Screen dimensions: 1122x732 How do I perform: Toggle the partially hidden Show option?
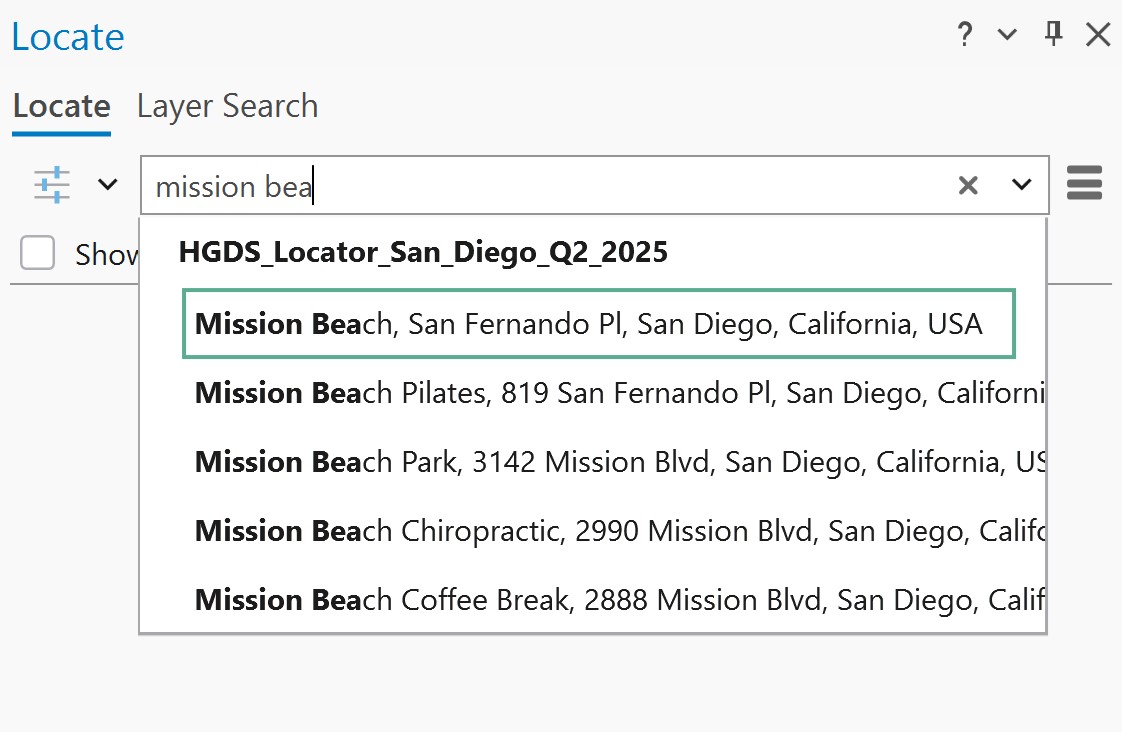click(x=37, y=253)
